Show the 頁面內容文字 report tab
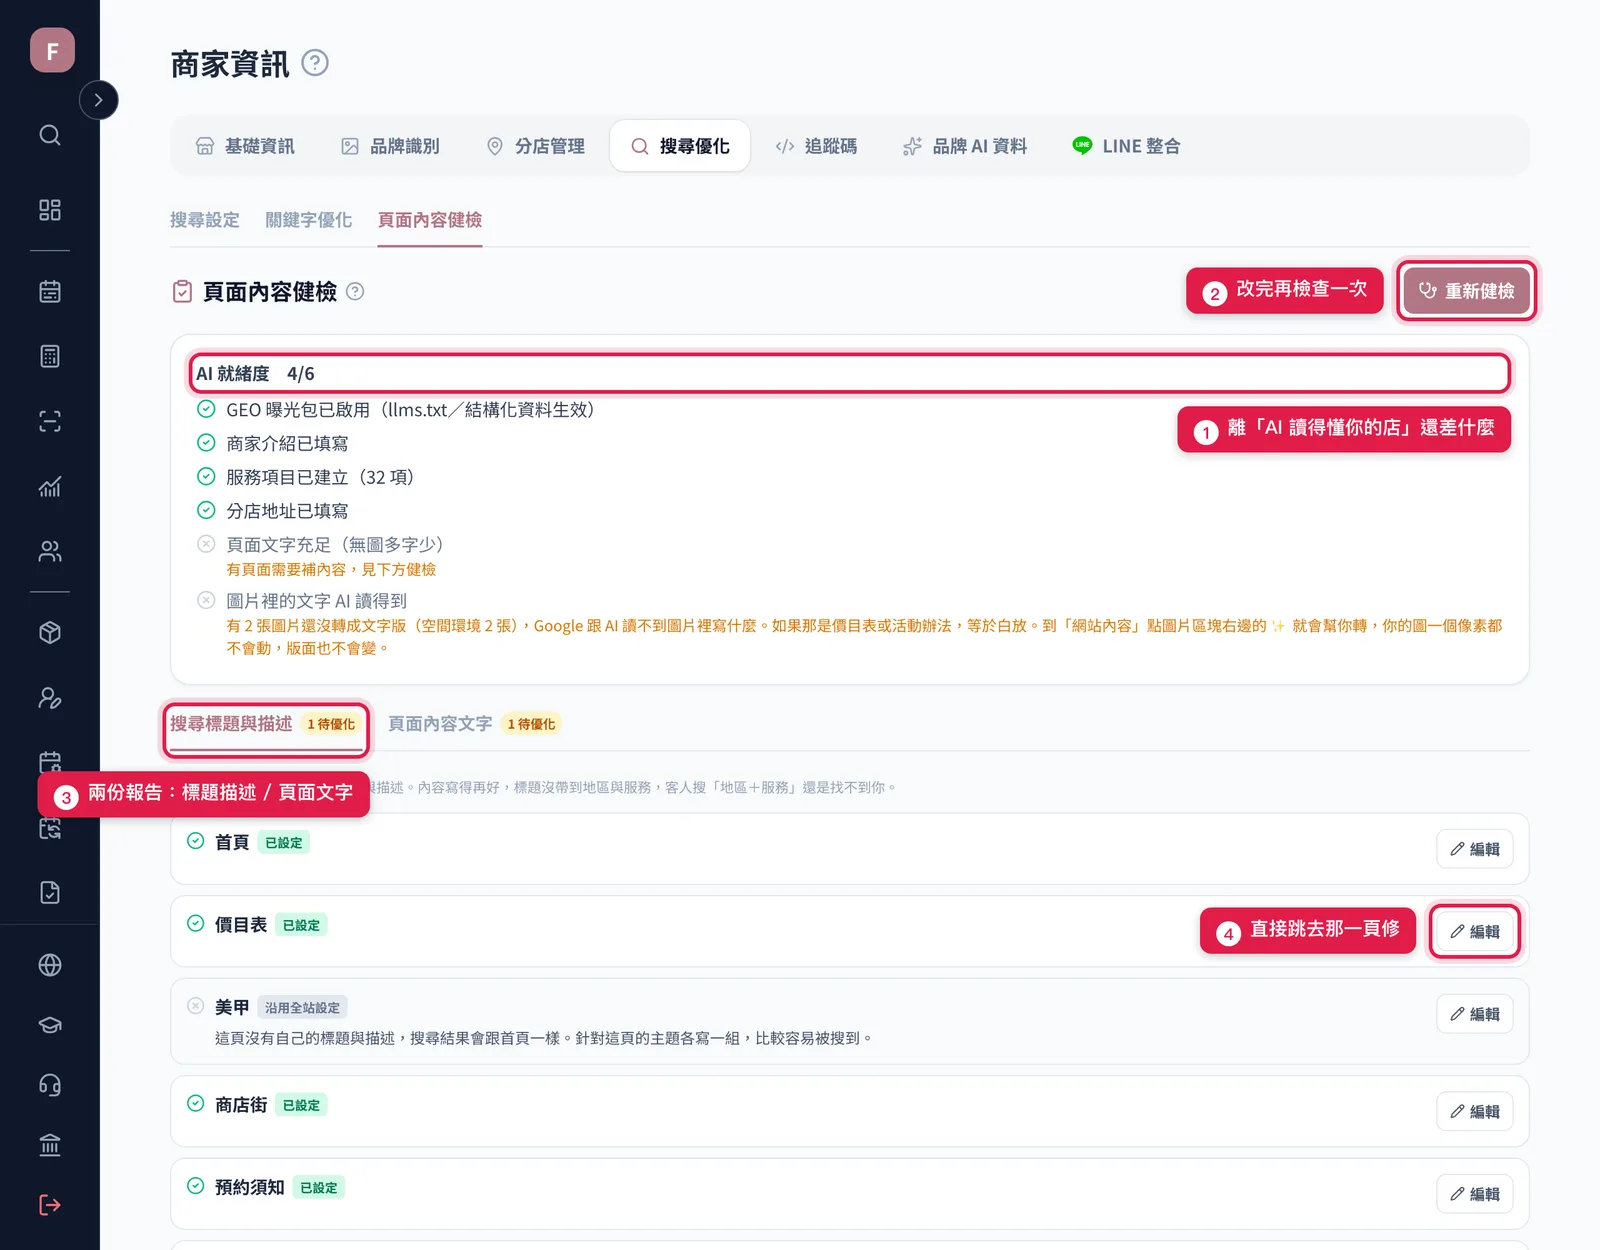Viewport: 1600px width, 1250px height. [x=474, y=724]
